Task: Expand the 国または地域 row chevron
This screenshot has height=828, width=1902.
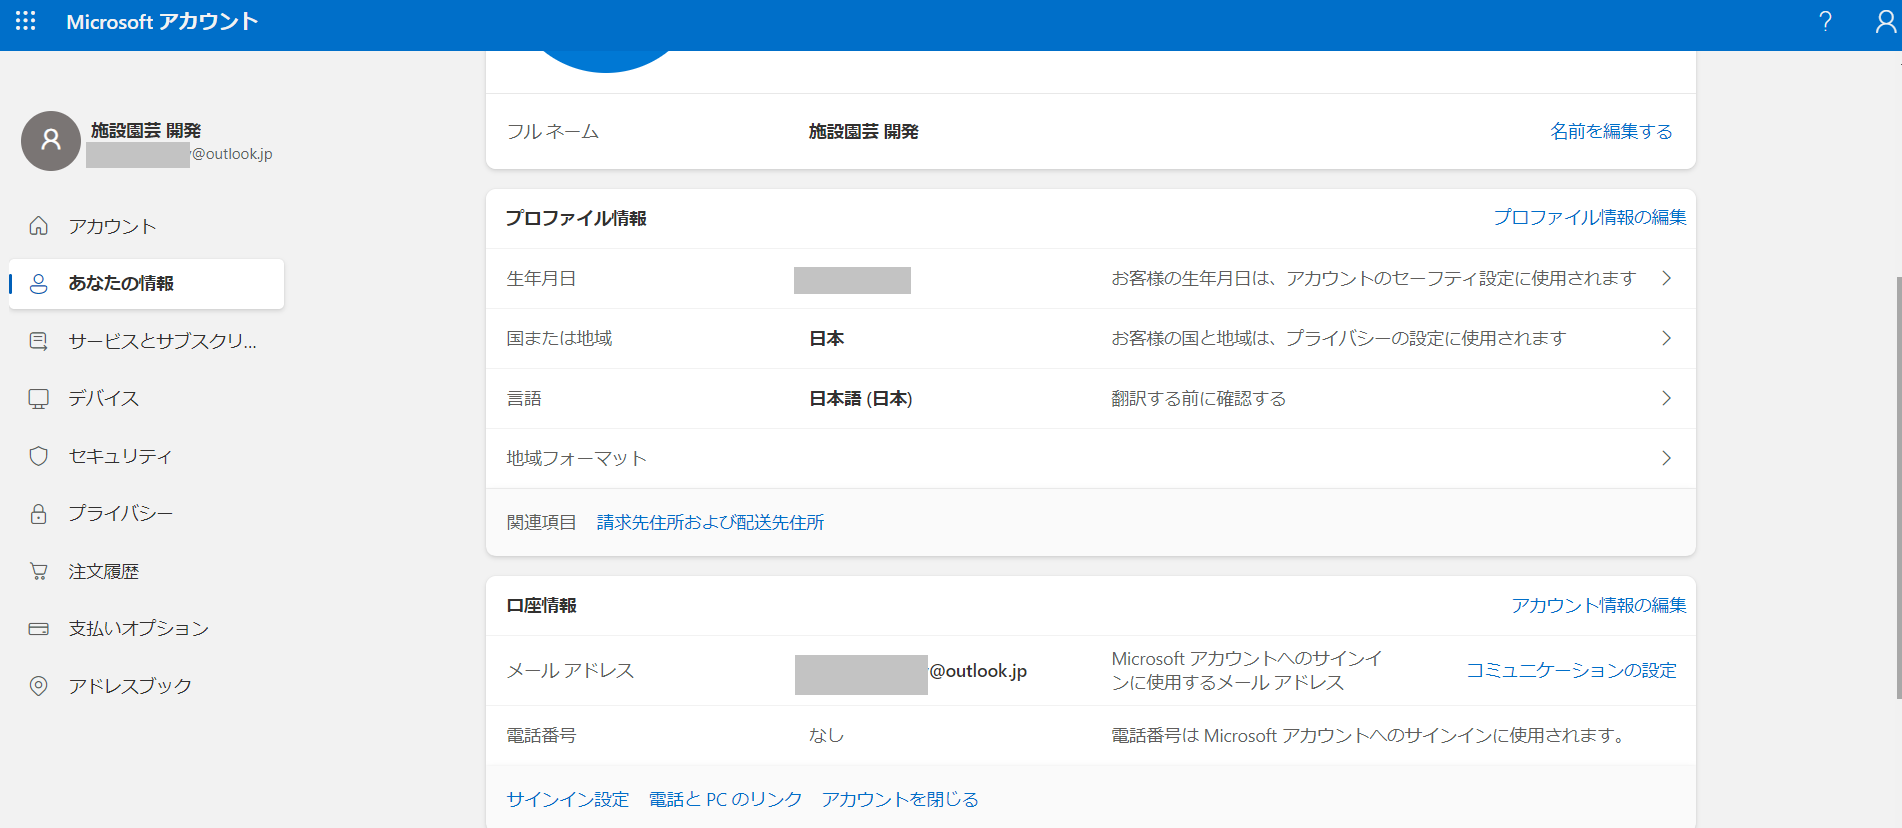Action: pyautogui.click(x=1666, y=338)
